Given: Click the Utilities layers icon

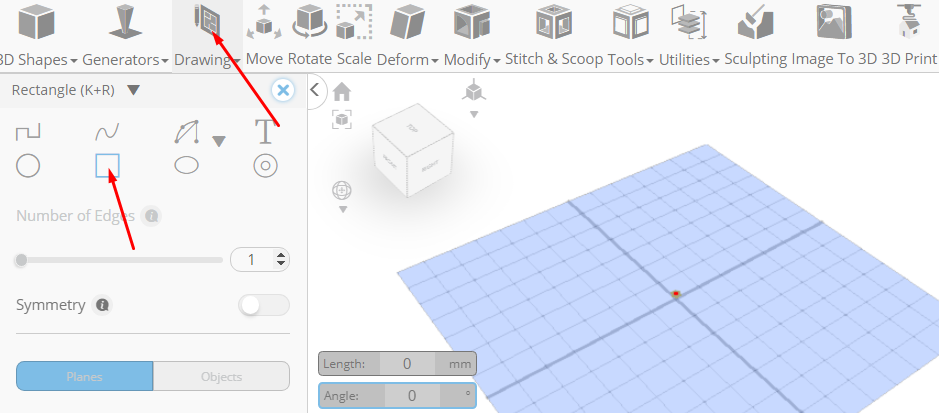Looking at the screenshot, I should click(689, 23).
